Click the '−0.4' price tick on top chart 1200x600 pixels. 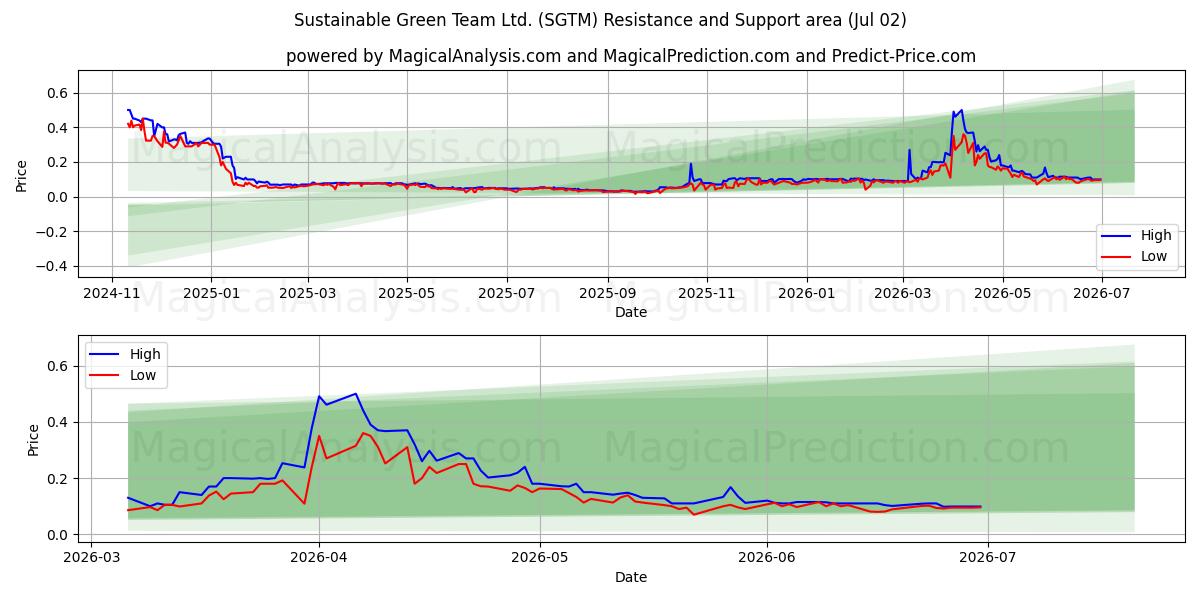point(52,267)
